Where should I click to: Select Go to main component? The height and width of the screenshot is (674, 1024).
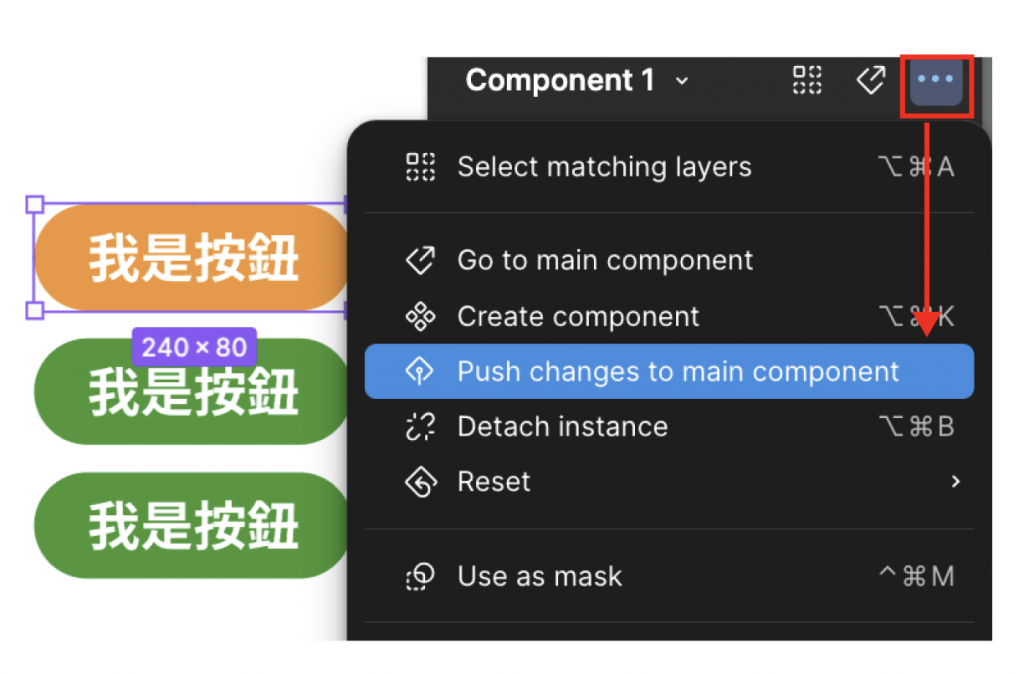[605, 261]
